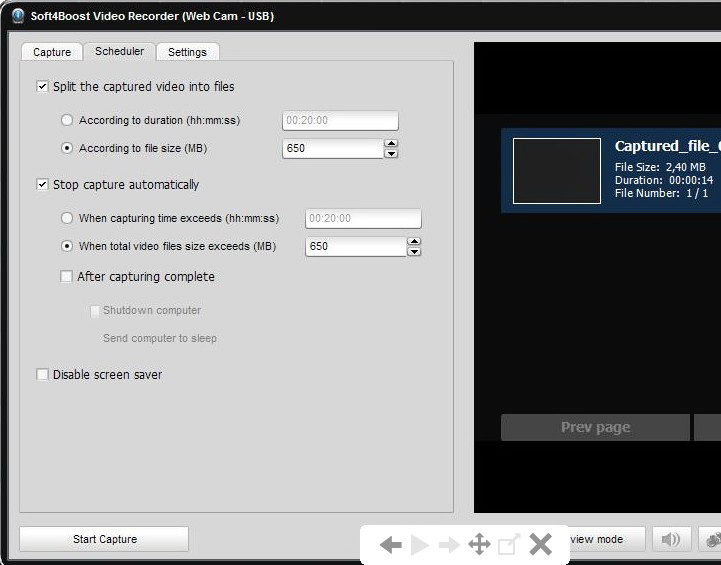
Task: Choose When total video files size exceeds
Action: (x=67, y=246)
